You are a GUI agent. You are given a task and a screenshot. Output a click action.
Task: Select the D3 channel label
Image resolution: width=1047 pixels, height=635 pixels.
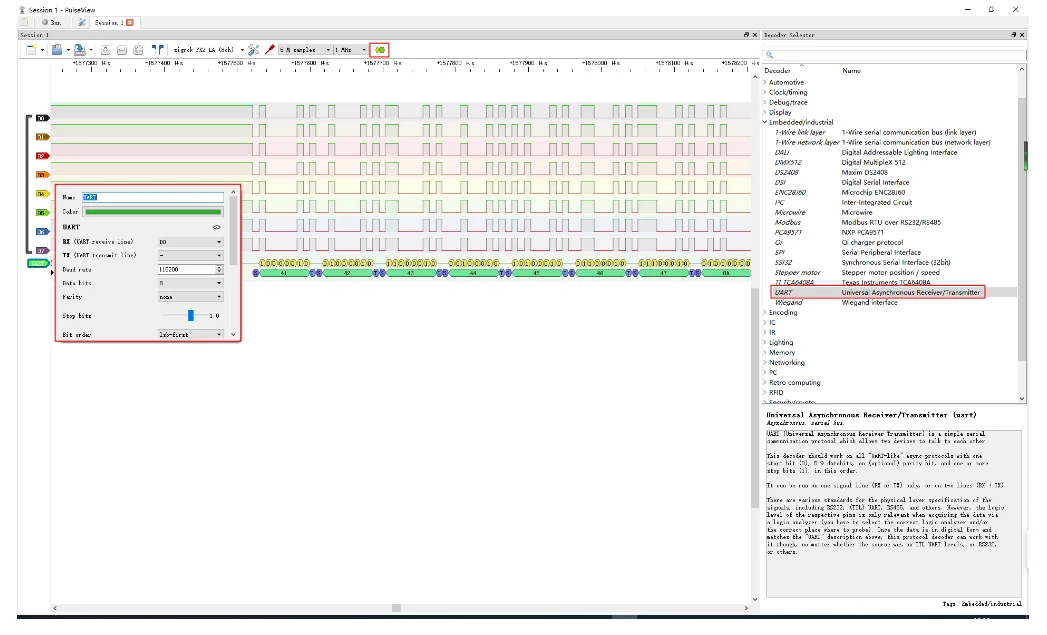click(x=42, y=174)
